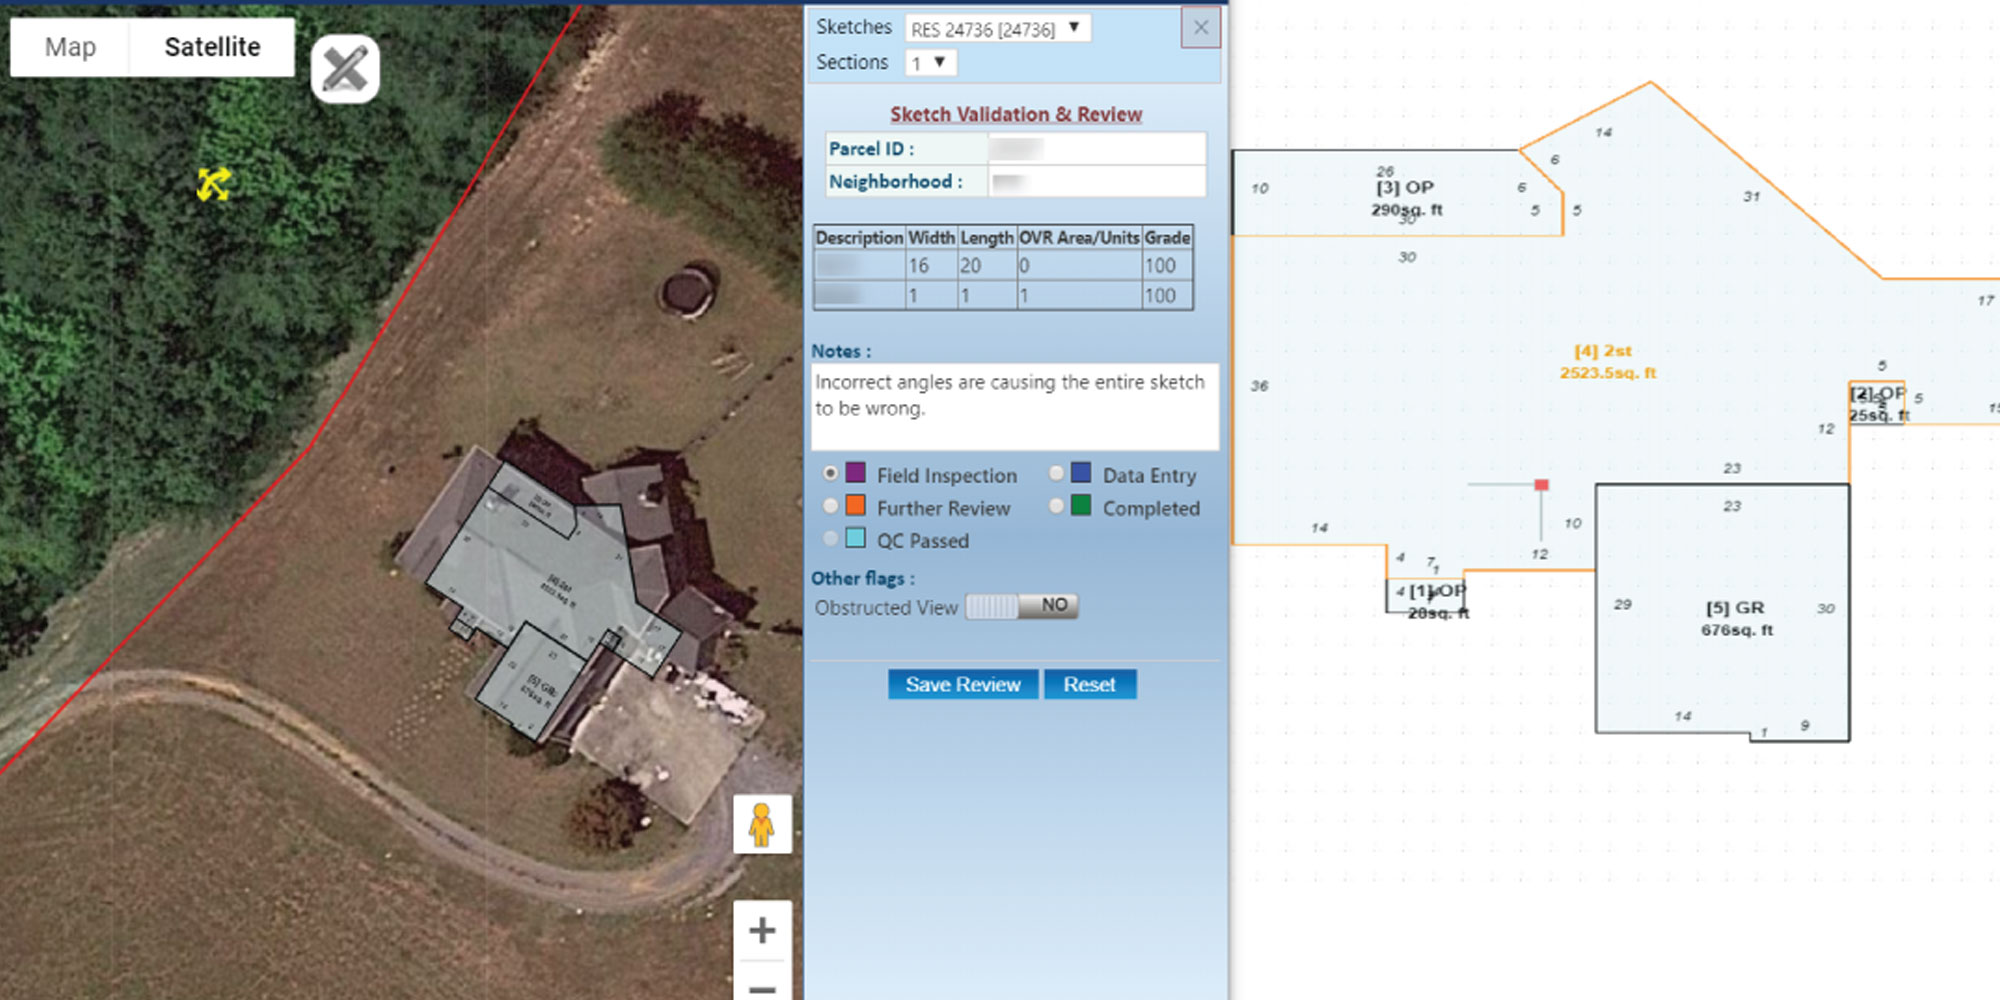Switch to Map view tab

coord(70,47)
